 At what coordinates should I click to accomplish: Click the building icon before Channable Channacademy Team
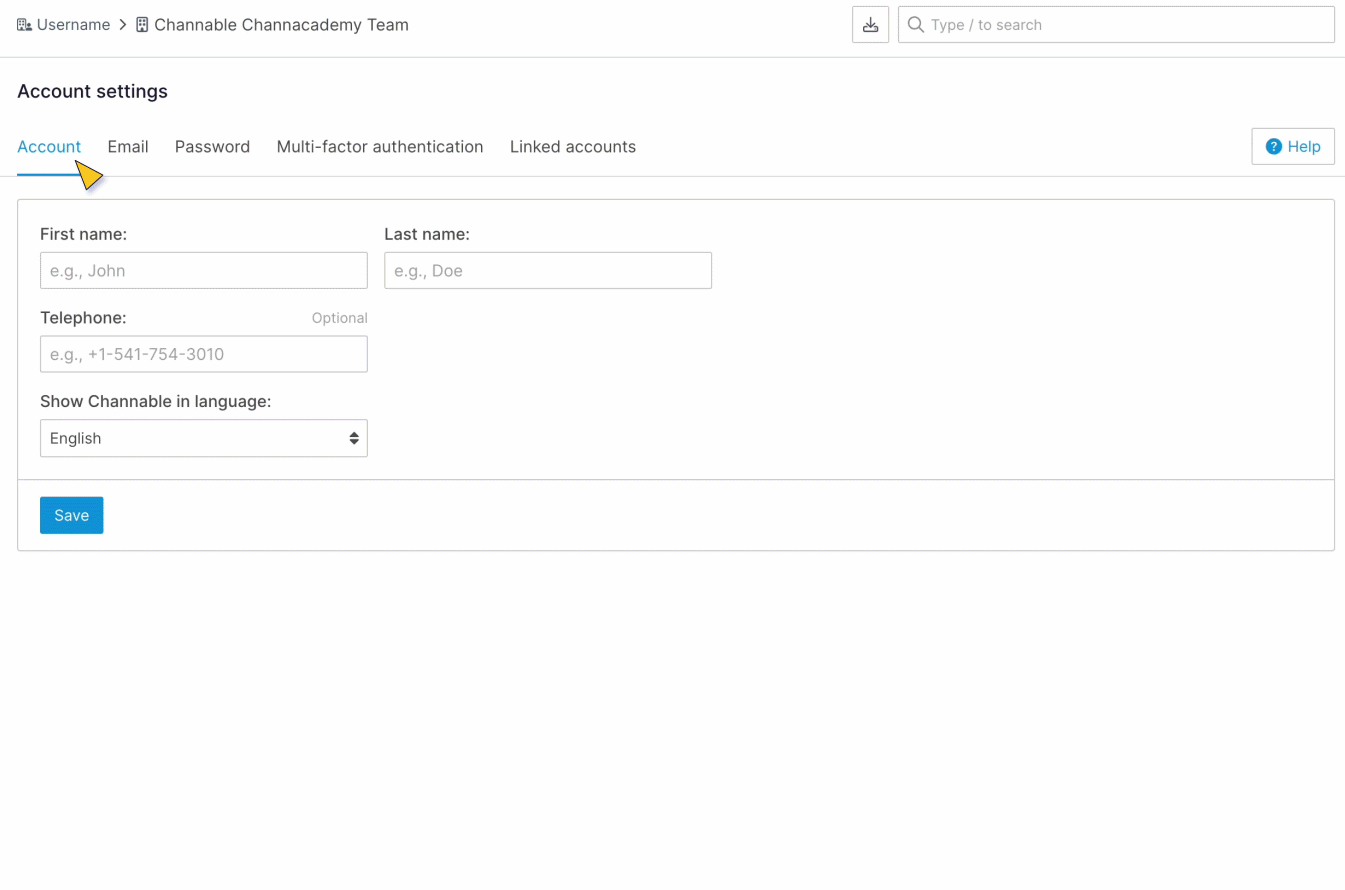click(142, 25)
